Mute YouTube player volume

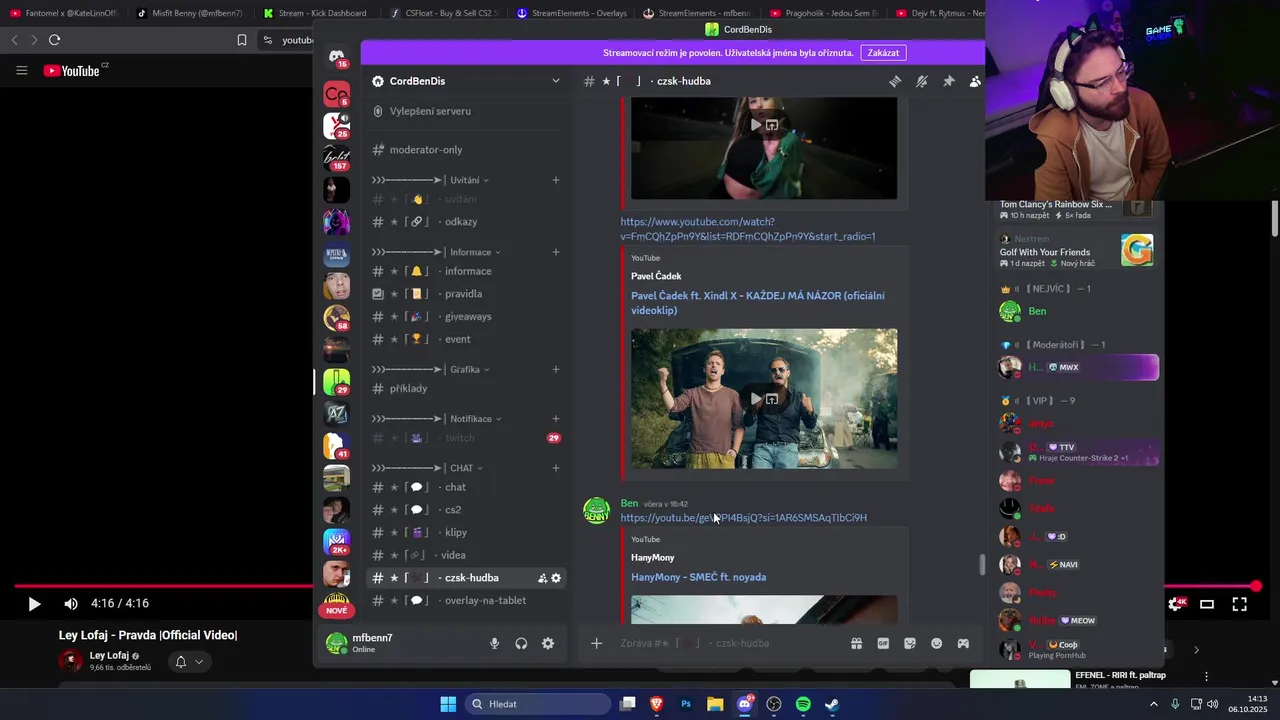tap(71, 604)
